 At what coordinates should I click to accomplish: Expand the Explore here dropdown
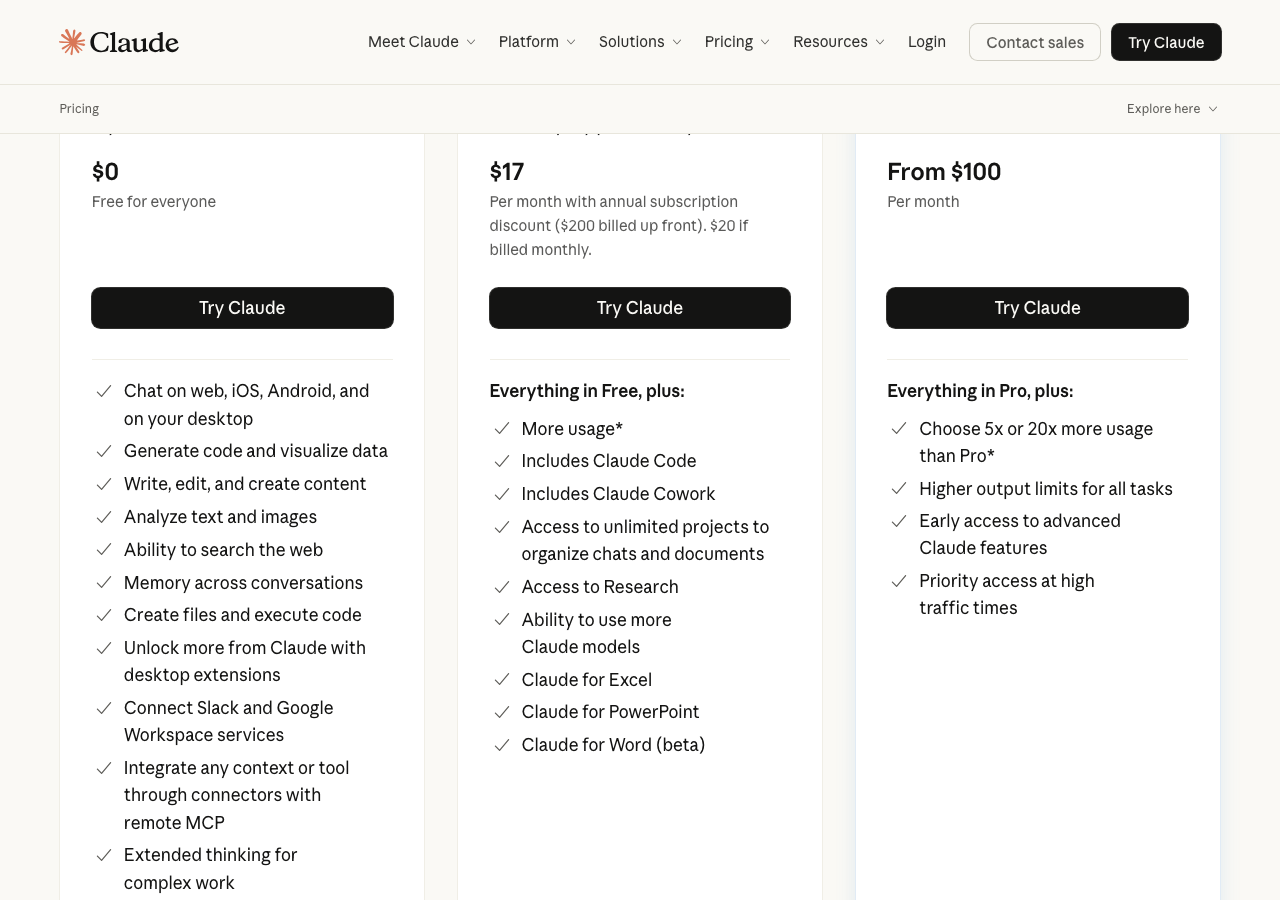click(1171, 109)
